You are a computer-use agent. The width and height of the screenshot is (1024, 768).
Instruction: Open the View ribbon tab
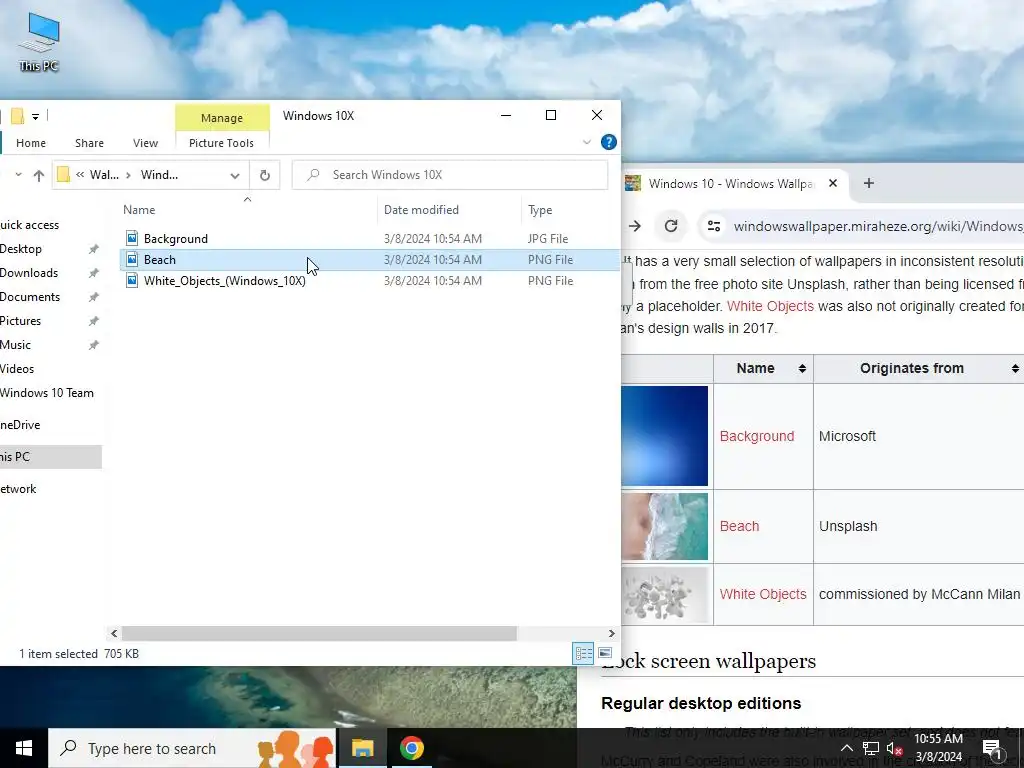click(x=146, y=143)
